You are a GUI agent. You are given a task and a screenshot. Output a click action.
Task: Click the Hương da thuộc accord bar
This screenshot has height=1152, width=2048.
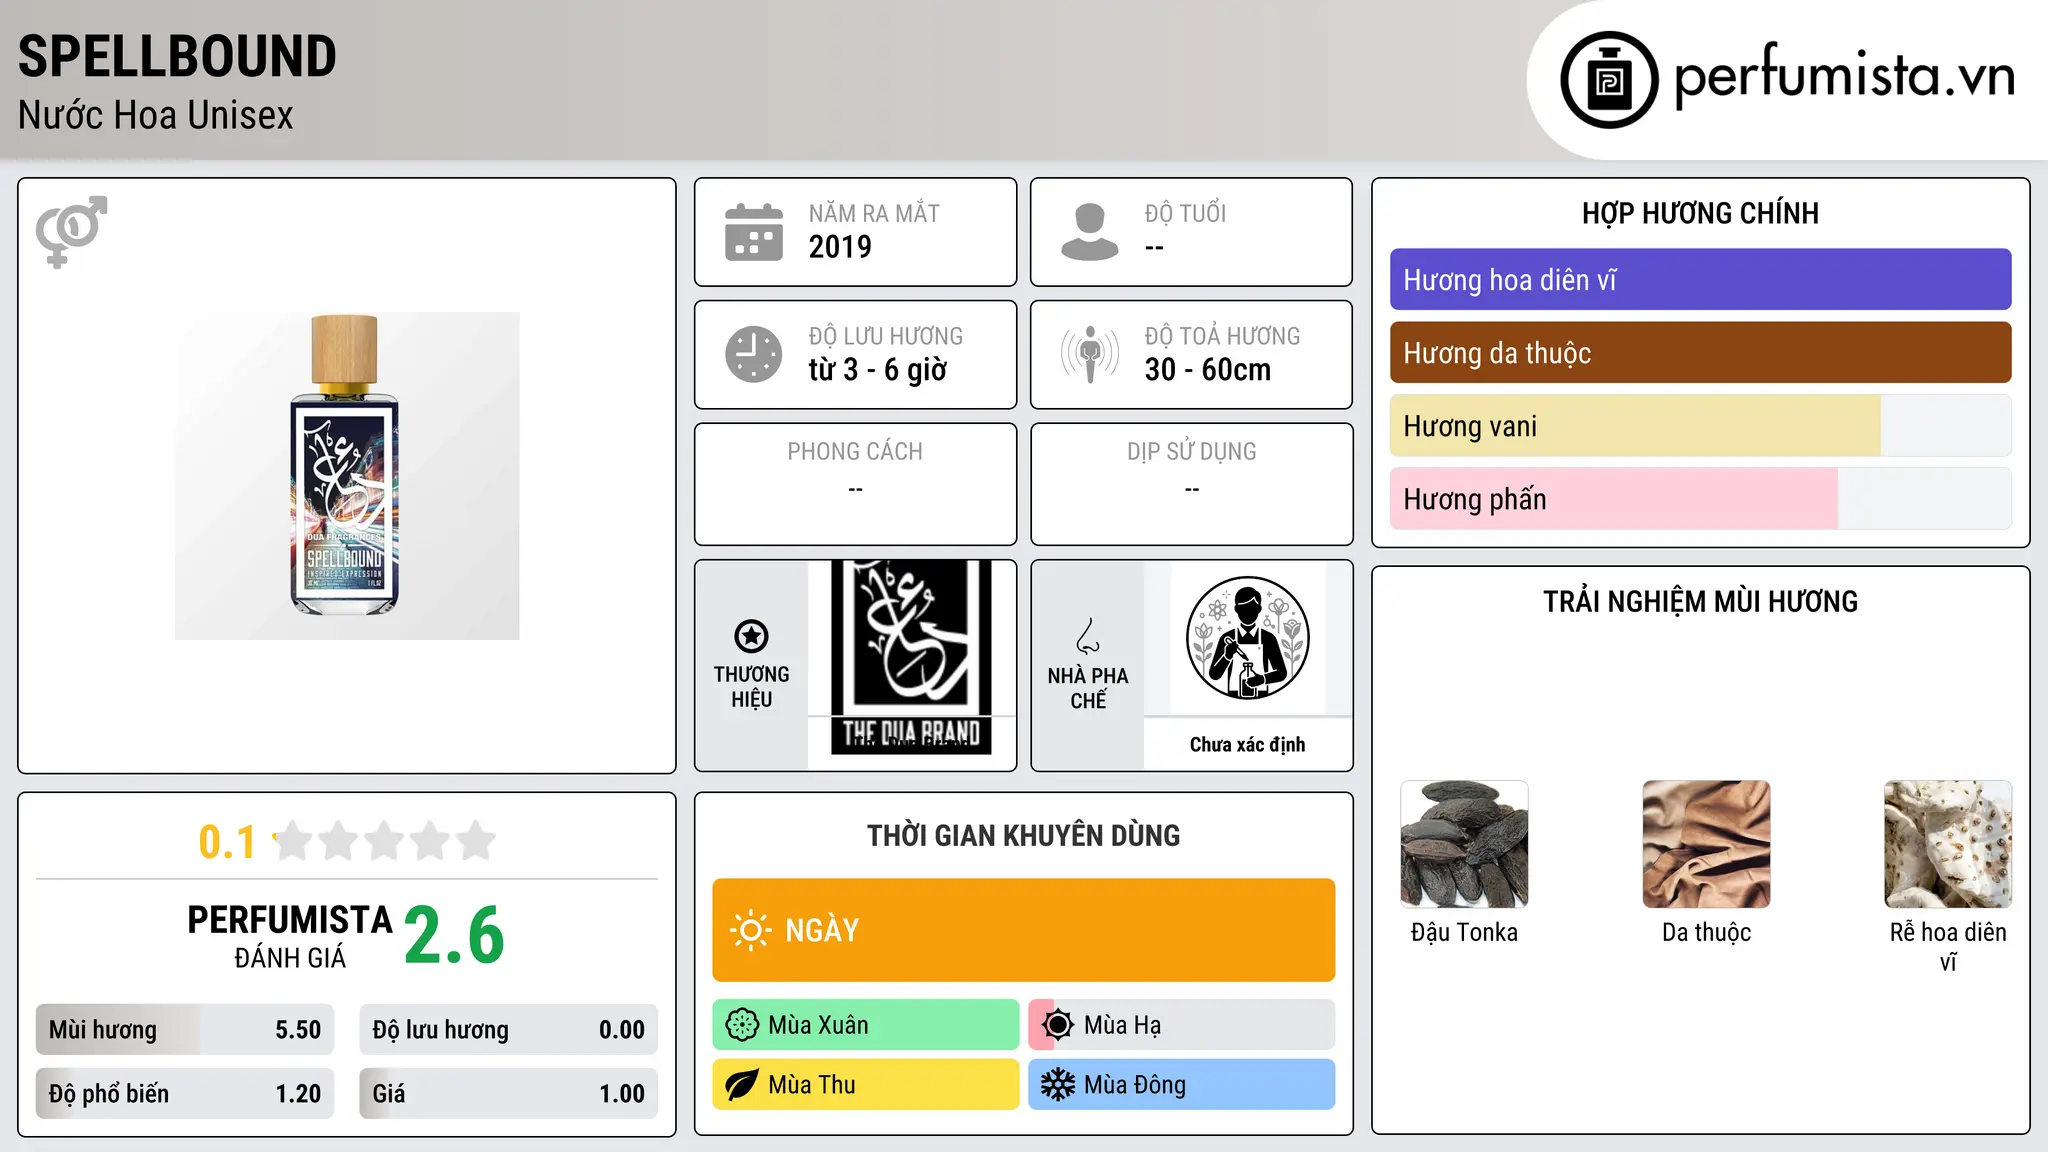pyautogui.click(x=1700, y=353)
